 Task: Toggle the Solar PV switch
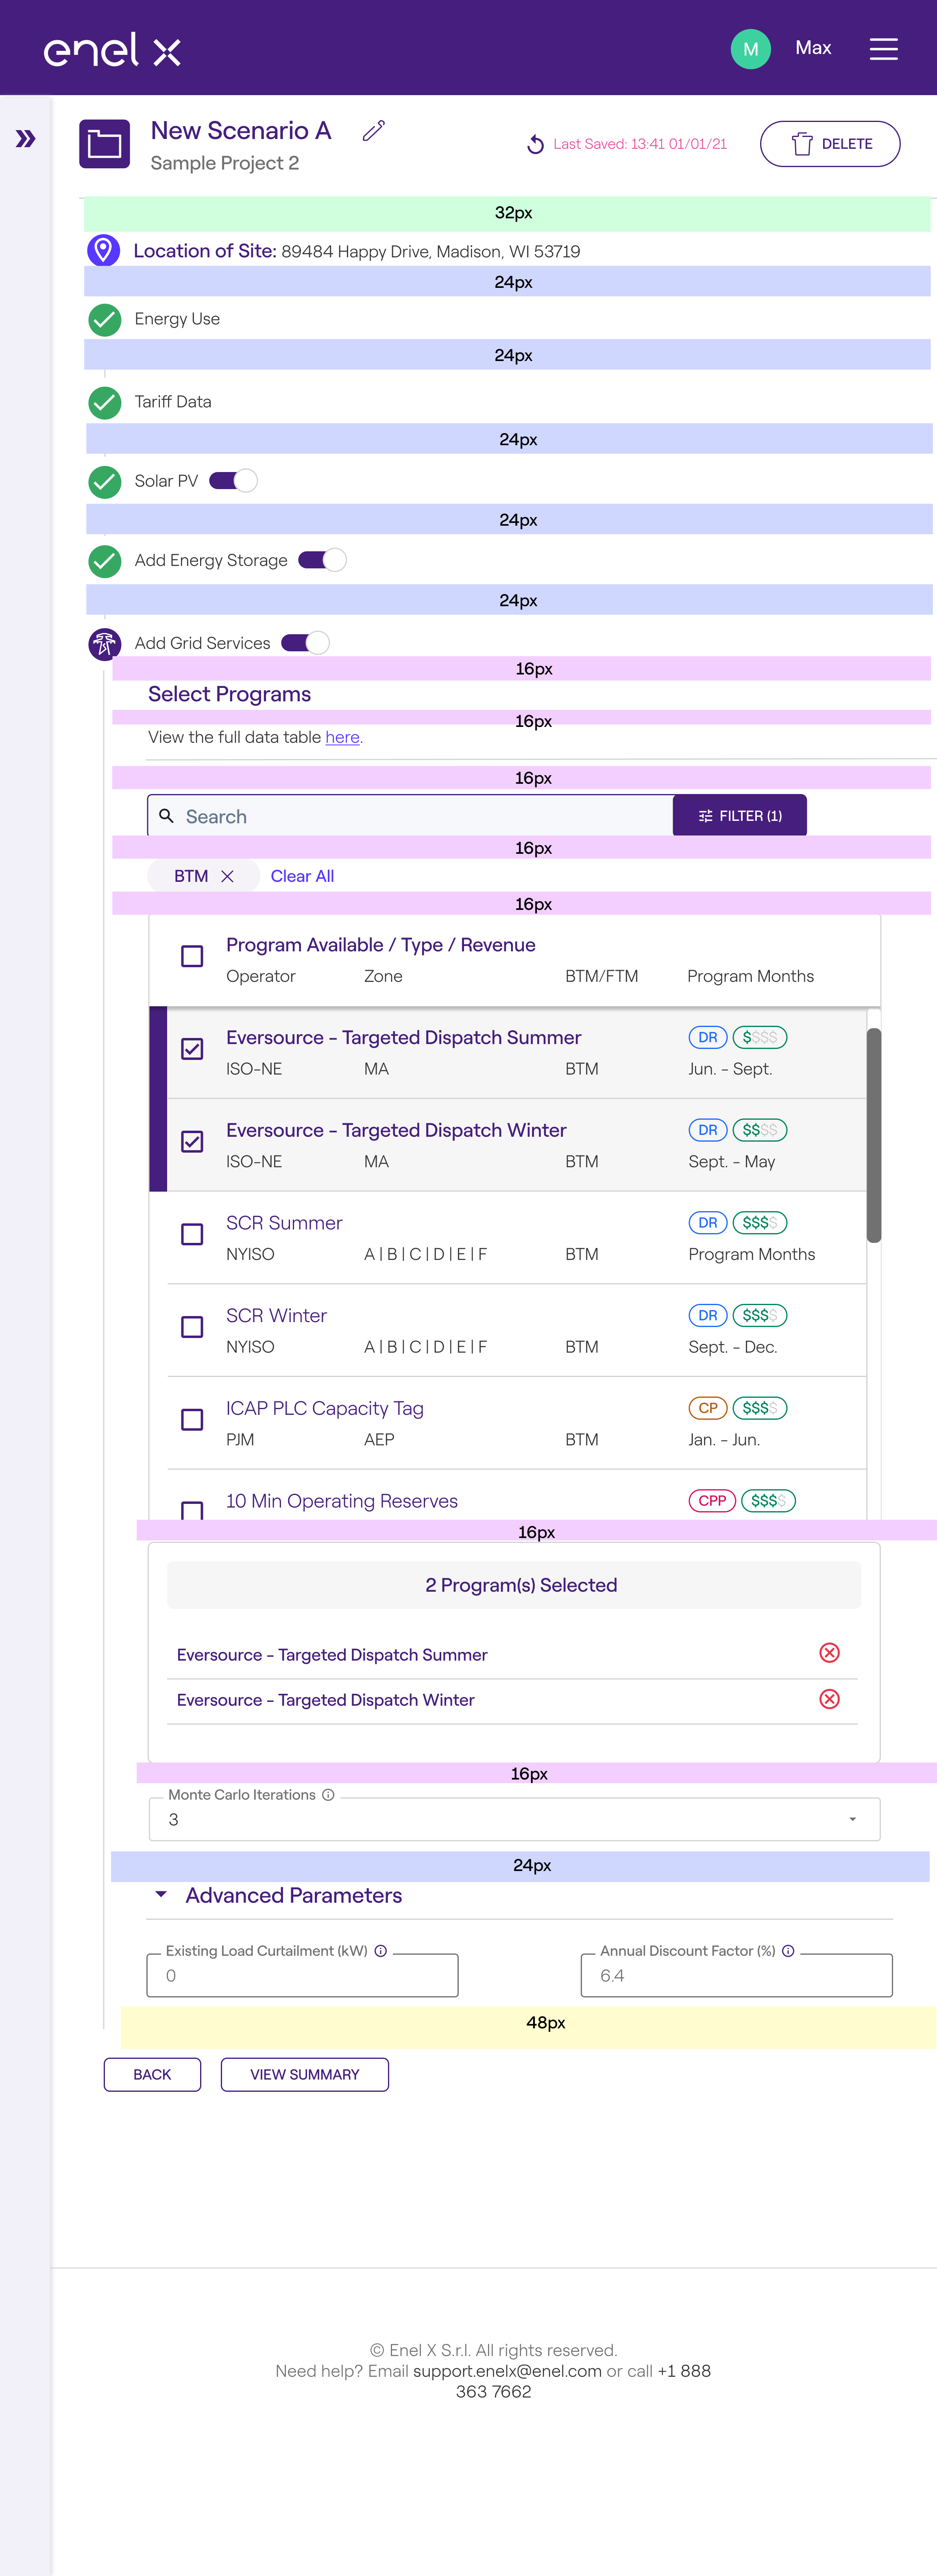pos(233,481)
